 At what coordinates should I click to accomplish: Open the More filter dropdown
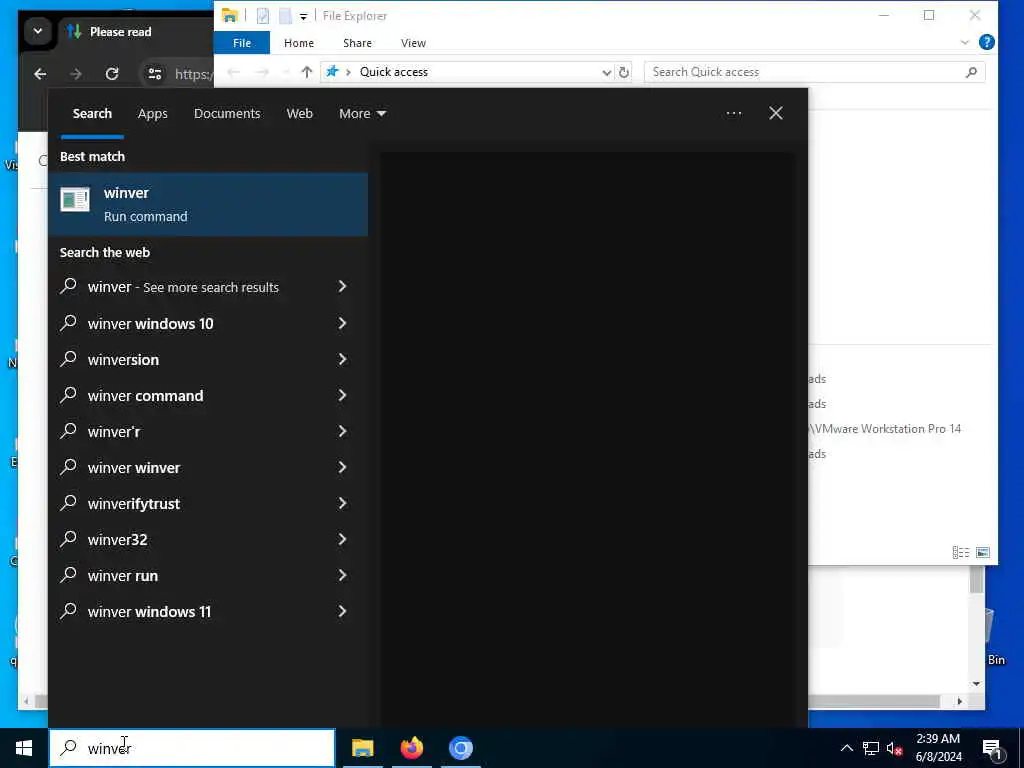(362, 114)
